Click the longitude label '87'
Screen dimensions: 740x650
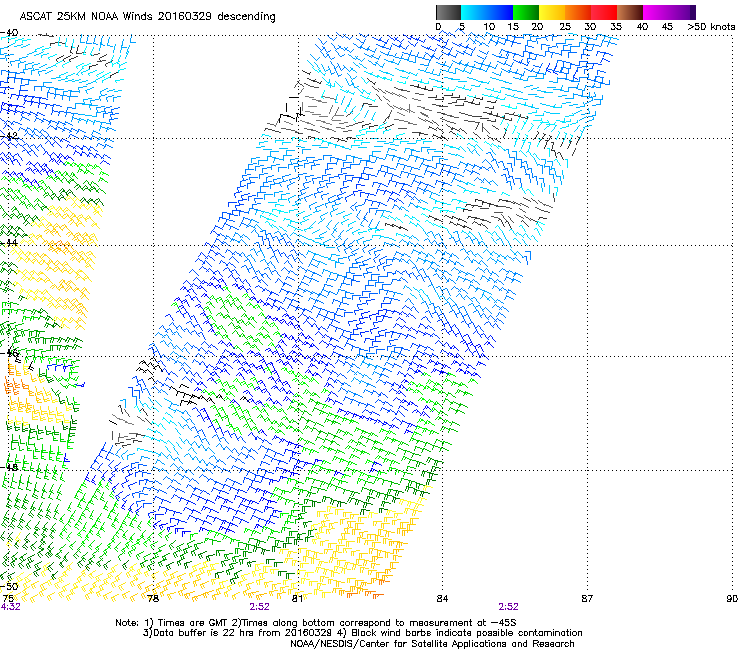point(587,599)
